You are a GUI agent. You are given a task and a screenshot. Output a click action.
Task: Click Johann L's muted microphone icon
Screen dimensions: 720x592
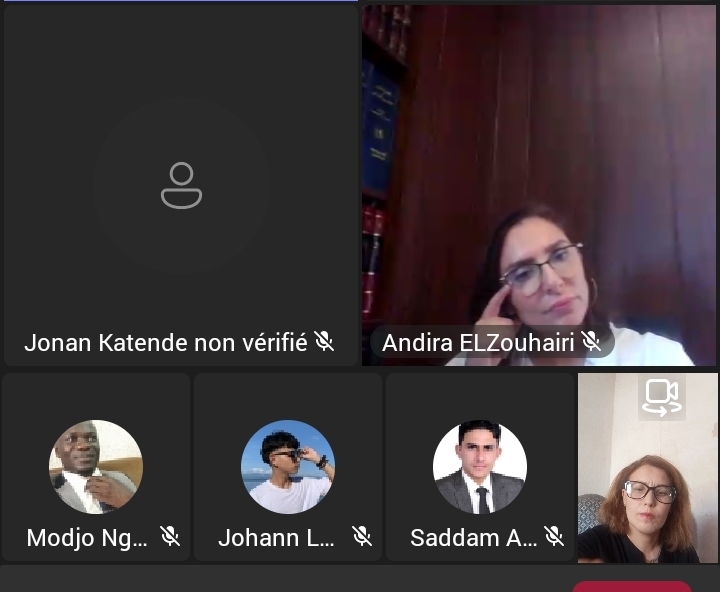tap(362, 536)
